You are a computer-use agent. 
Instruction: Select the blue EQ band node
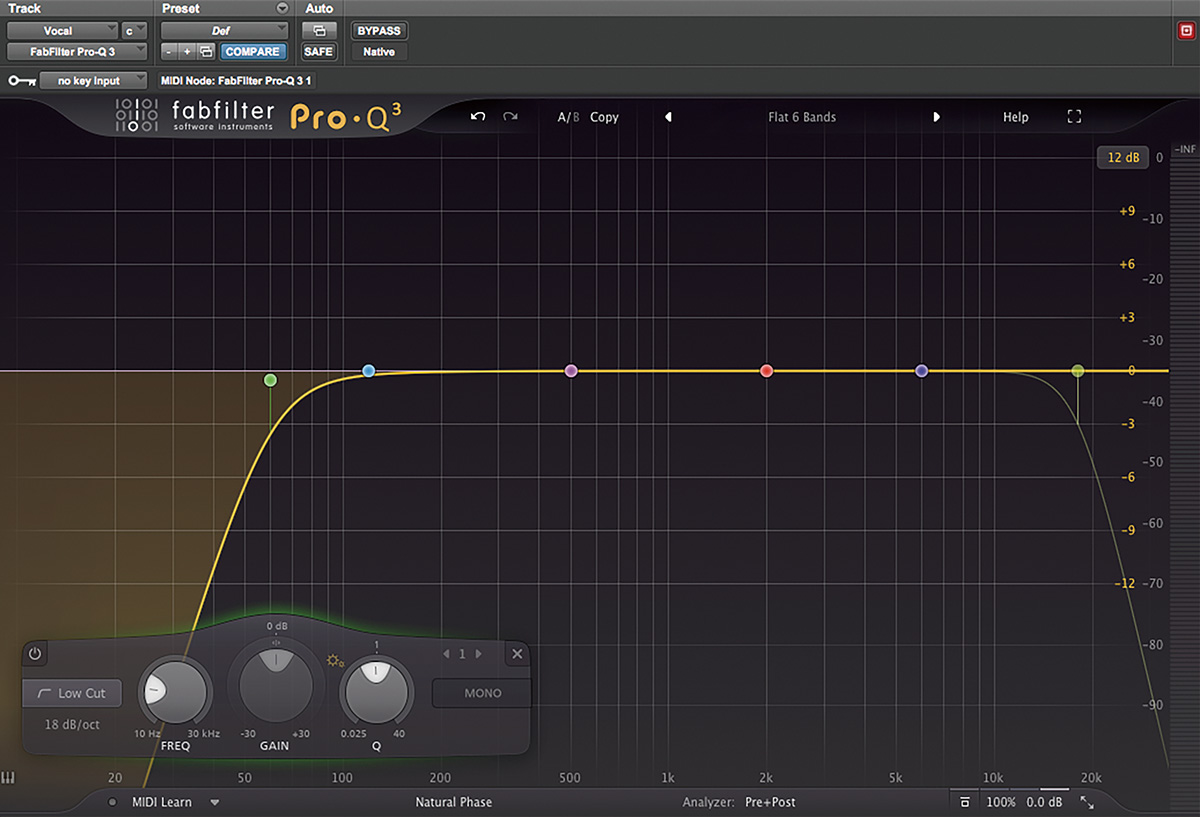[369, 371]
